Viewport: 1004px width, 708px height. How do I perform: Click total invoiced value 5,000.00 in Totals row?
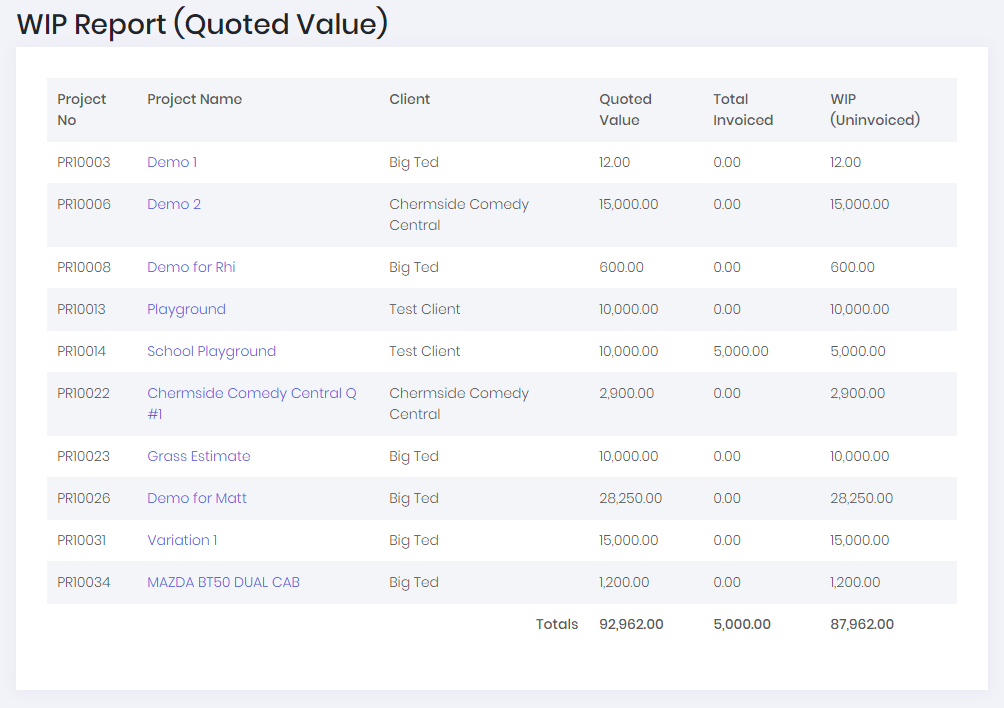(742, 624)
